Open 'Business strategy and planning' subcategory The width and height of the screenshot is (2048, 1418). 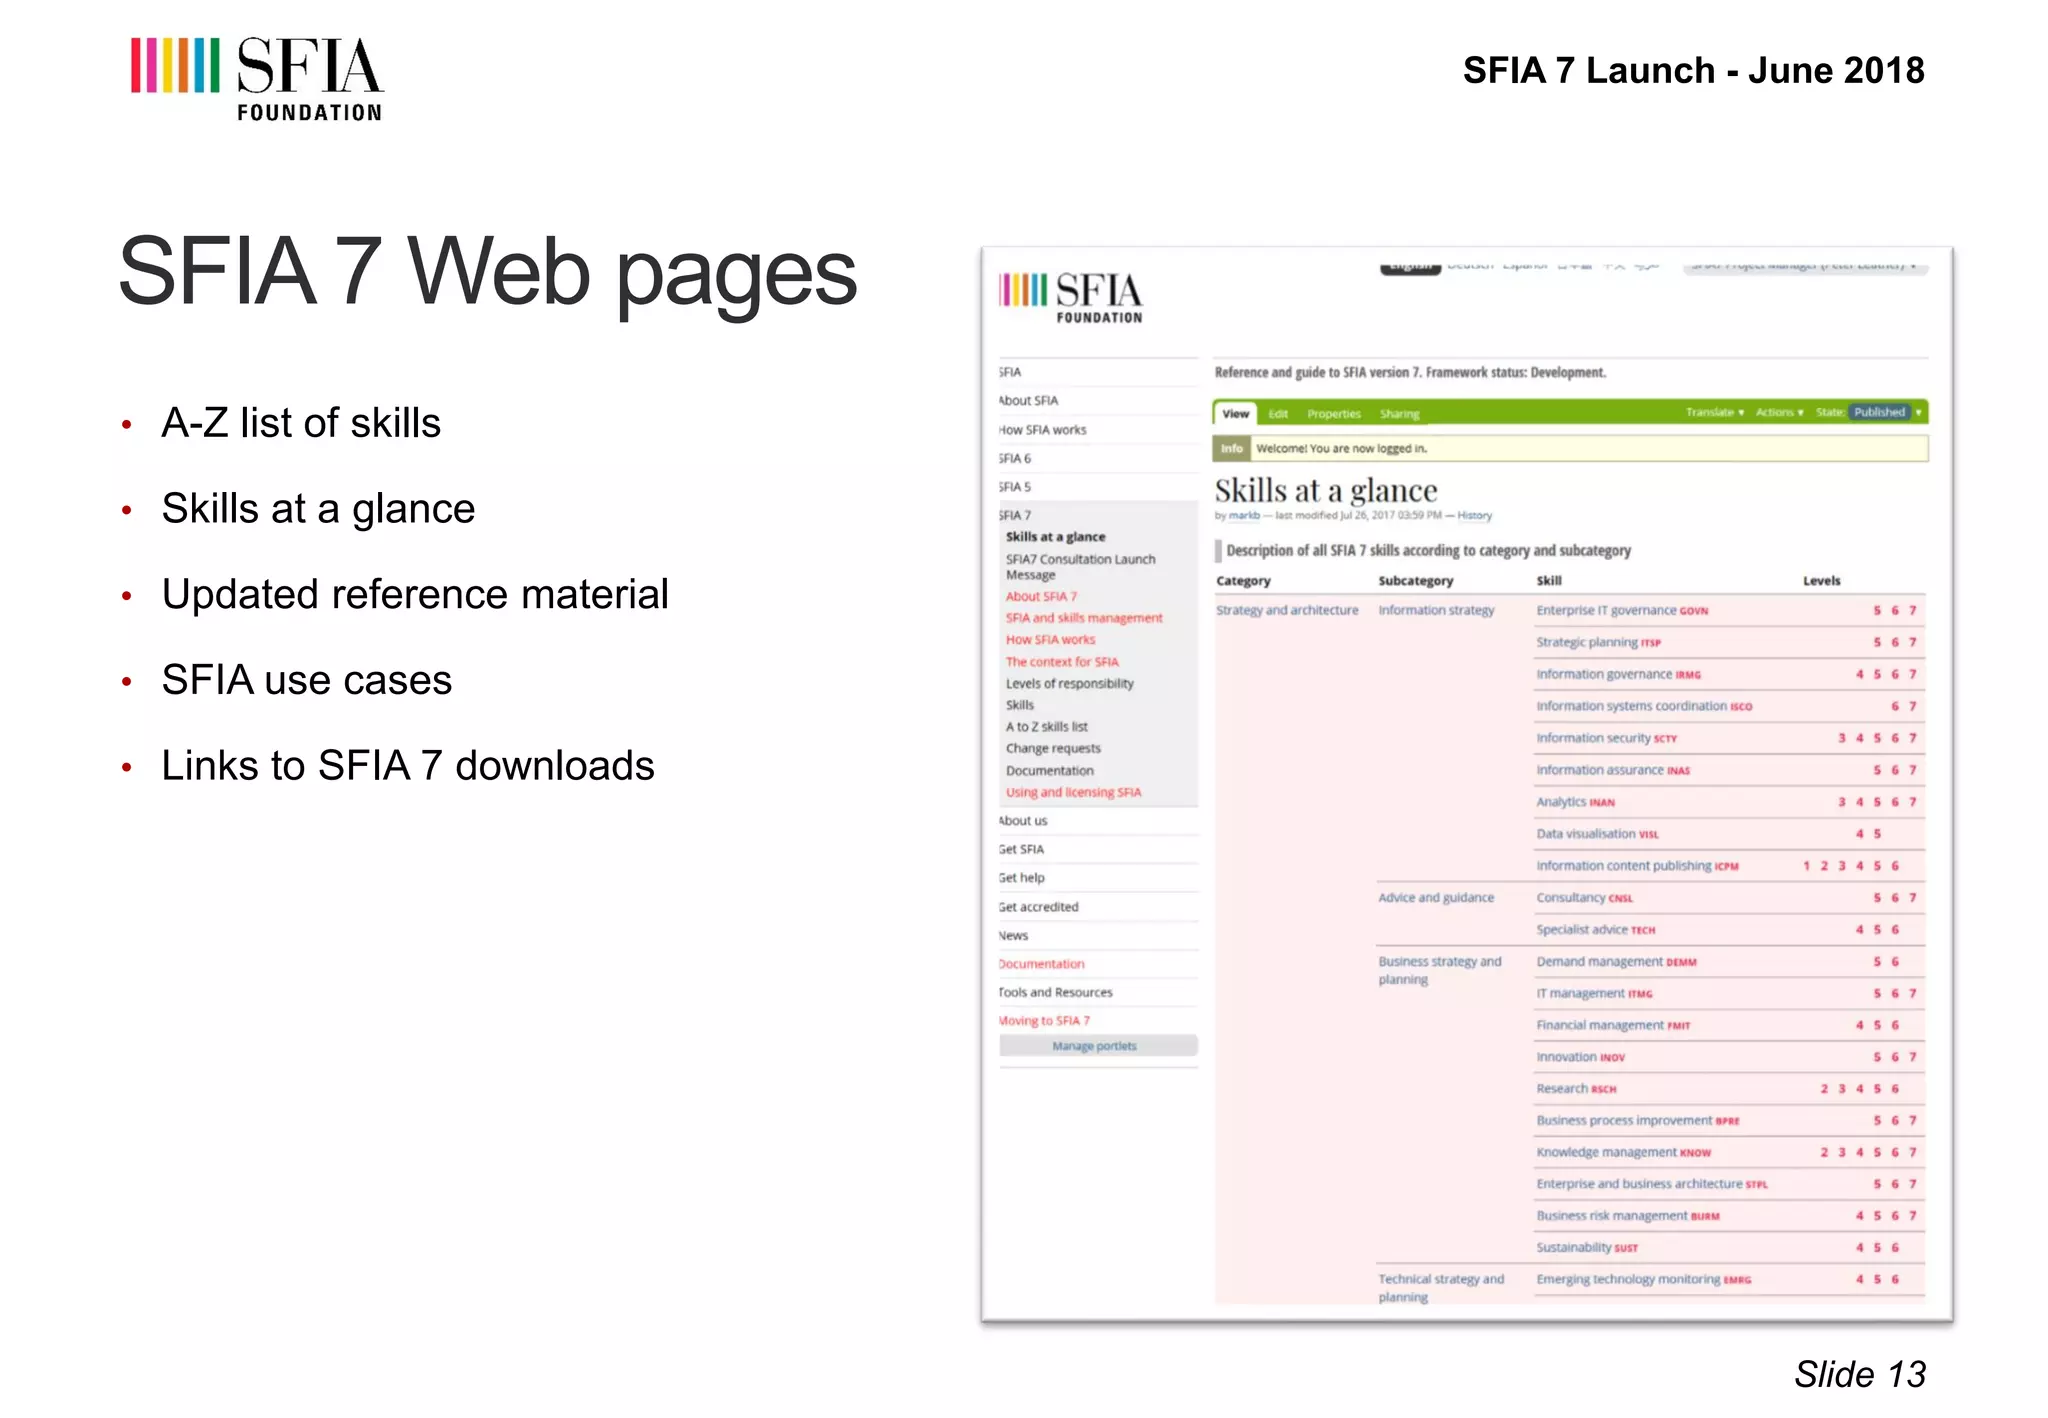point(1440,971)
